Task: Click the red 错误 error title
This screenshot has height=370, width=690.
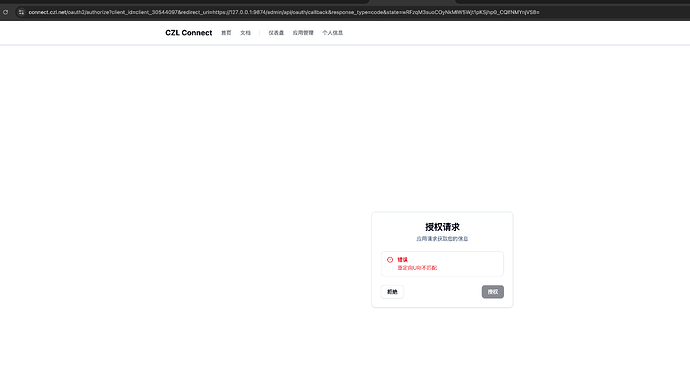Action: pyautogui.click(x=402, y=260)
